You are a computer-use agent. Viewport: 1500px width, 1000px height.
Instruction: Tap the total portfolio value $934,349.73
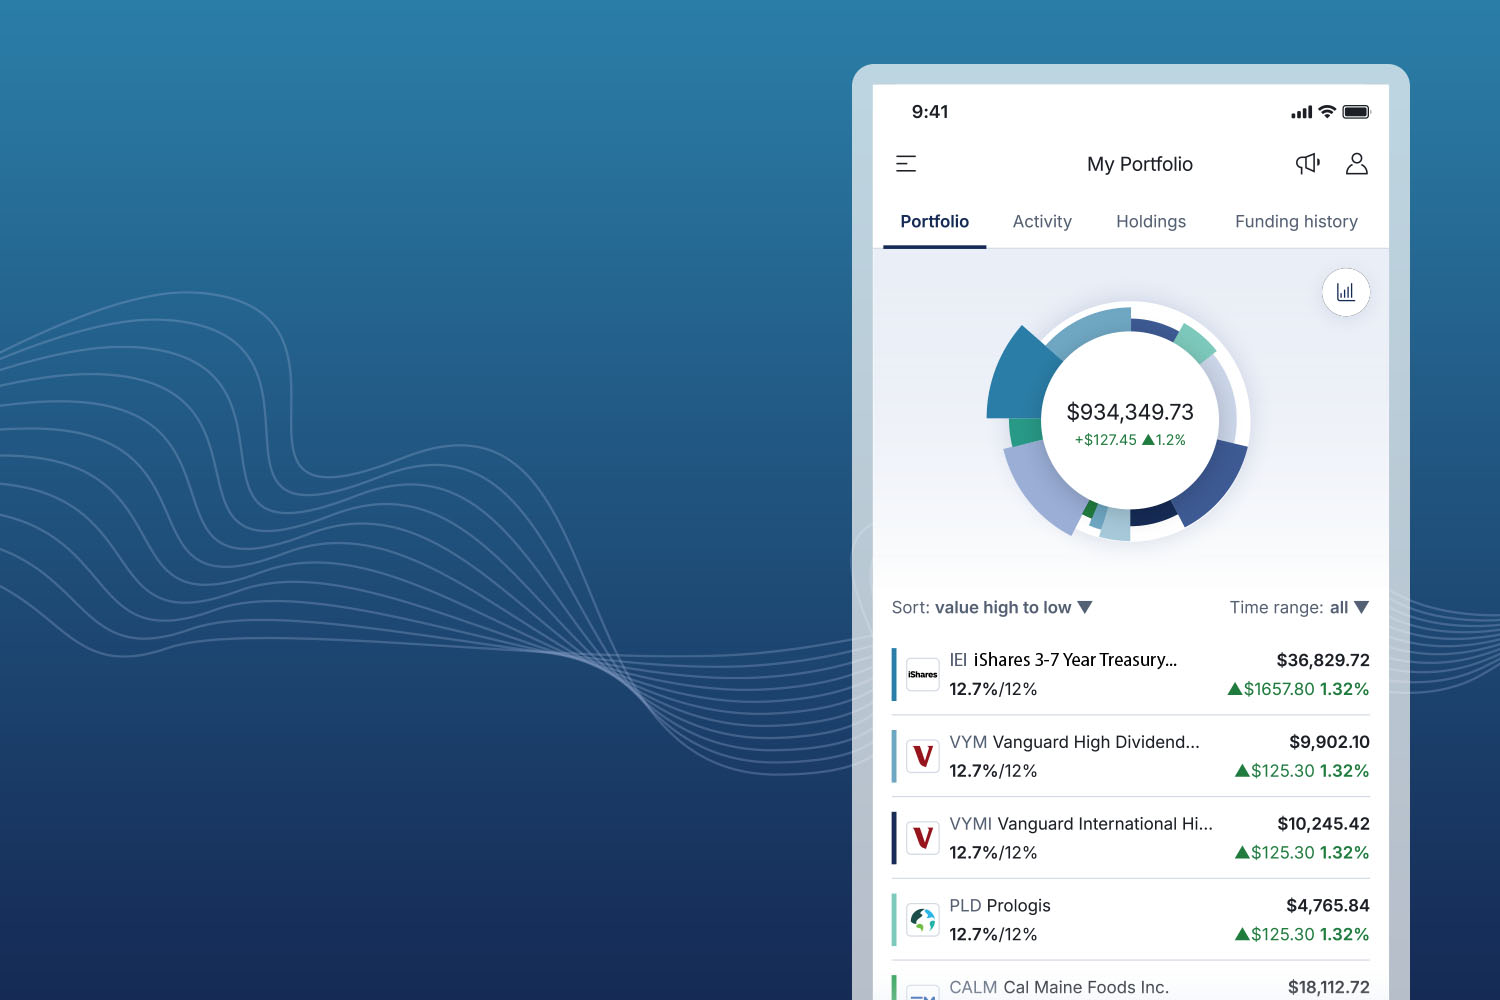[1130, 412]
